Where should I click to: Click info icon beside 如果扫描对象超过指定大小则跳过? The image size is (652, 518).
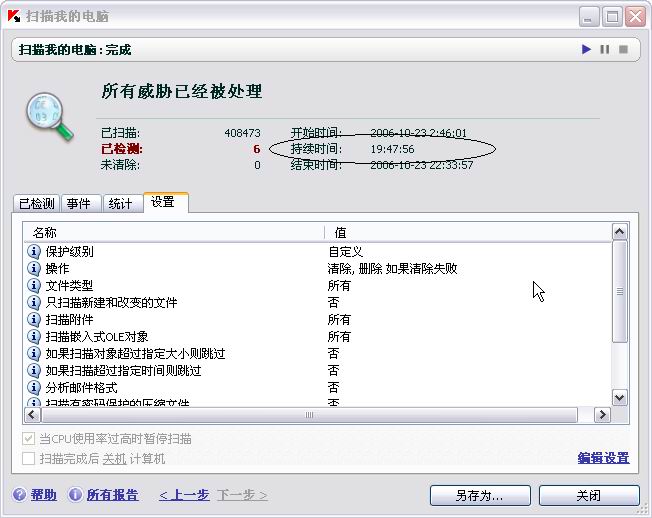pos(34,353)
